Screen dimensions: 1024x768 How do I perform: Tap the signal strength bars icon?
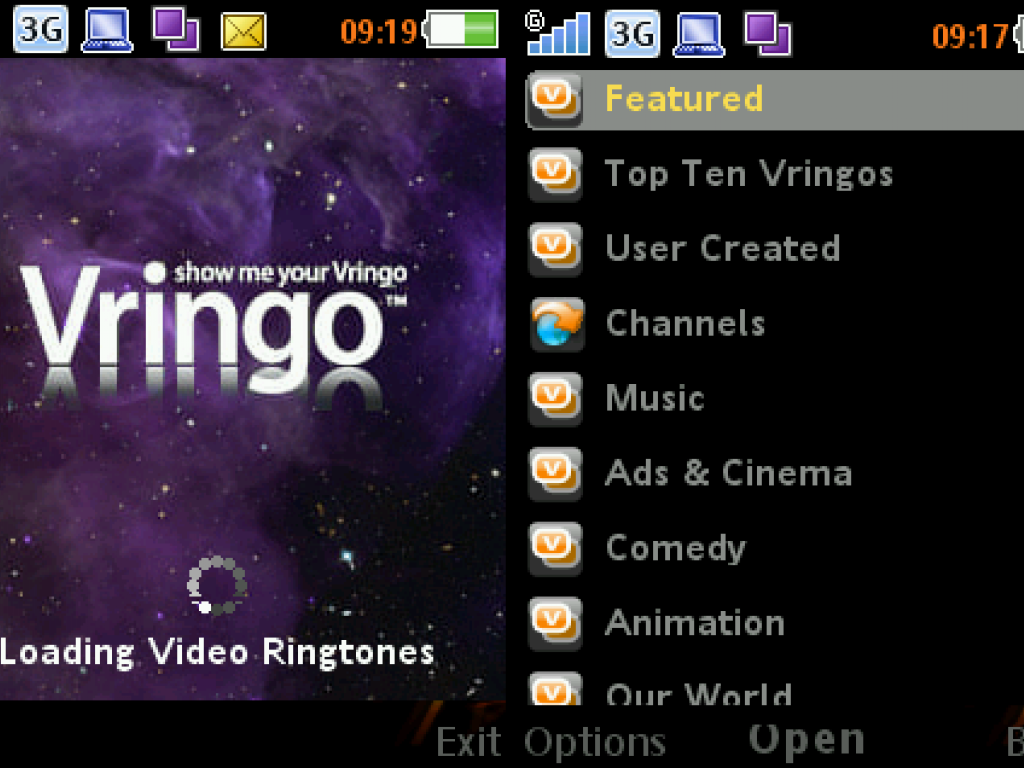558,33
